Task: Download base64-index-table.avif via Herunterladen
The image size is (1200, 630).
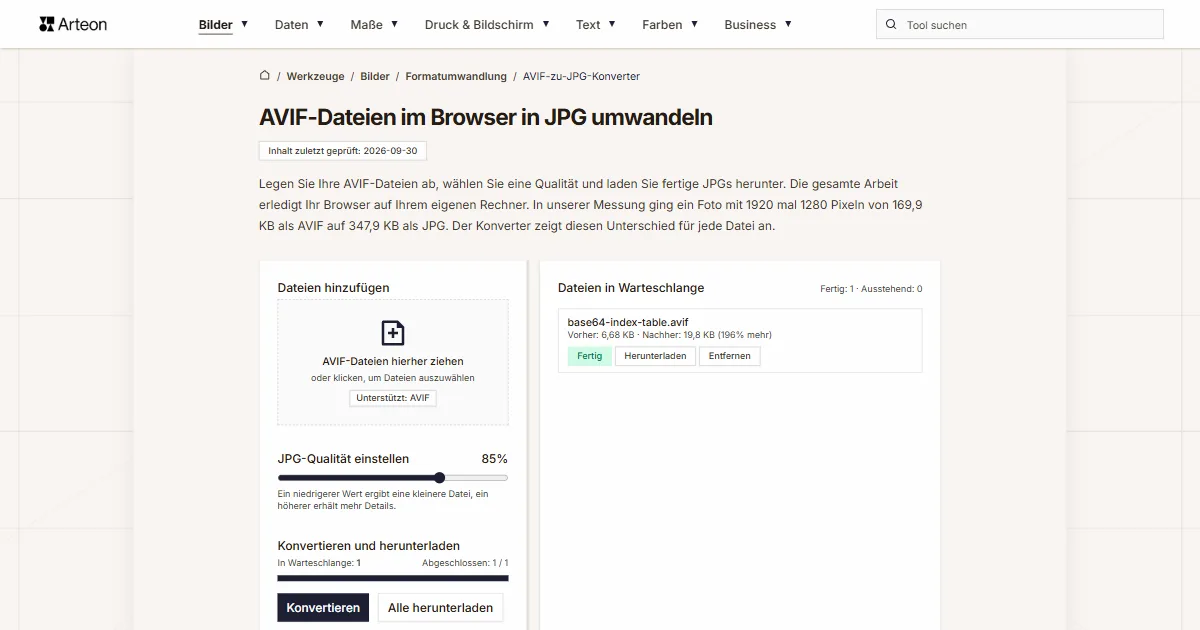Action: click(655, 356)
